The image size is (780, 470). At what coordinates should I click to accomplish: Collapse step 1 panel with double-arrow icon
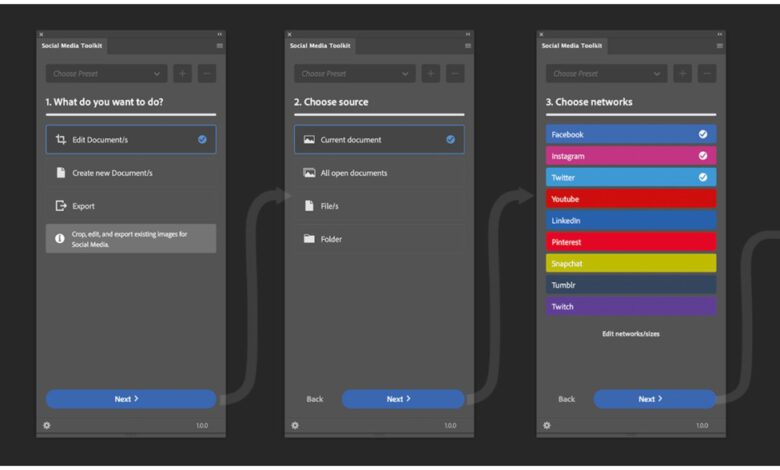click(219, 34)
